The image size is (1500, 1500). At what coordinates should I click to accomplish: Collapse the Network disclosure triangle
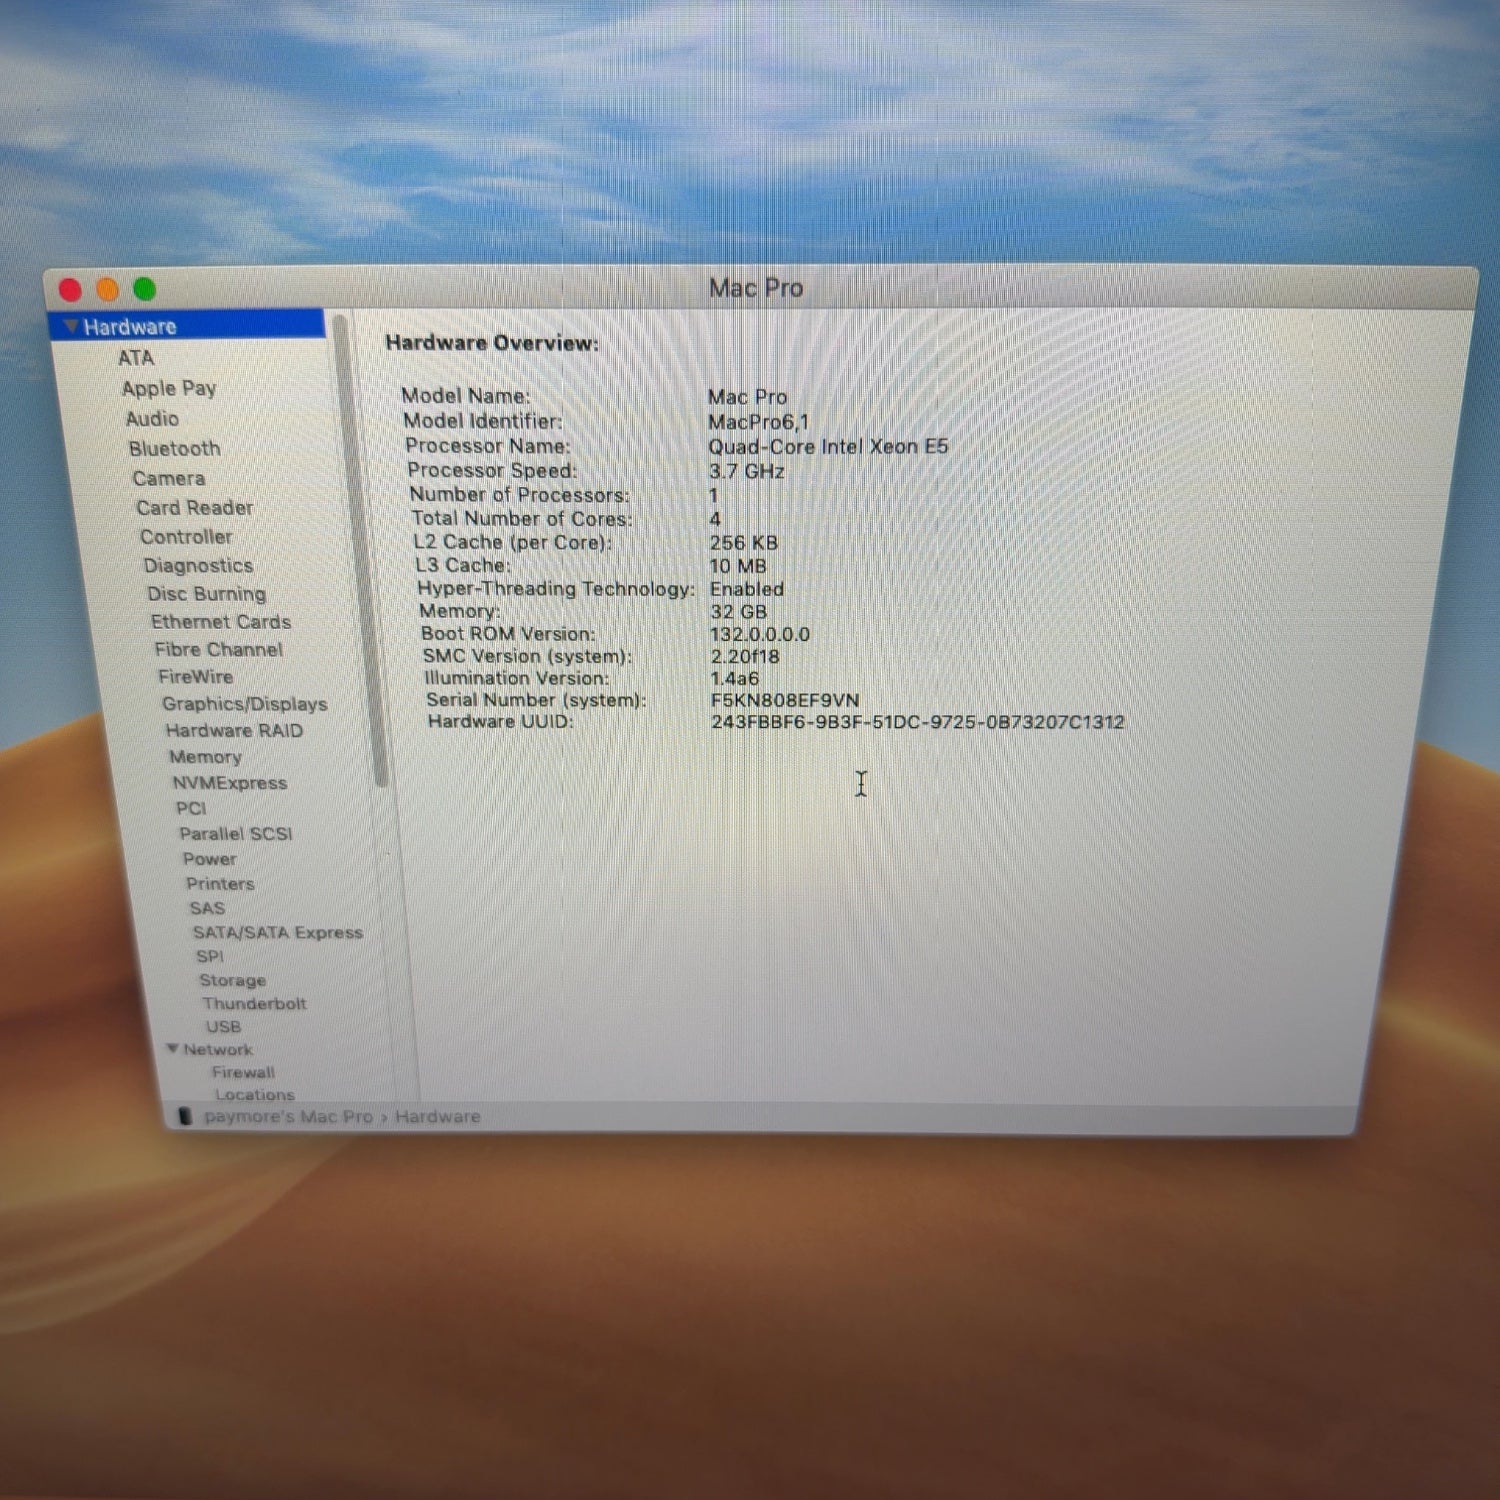(173, 1048)
